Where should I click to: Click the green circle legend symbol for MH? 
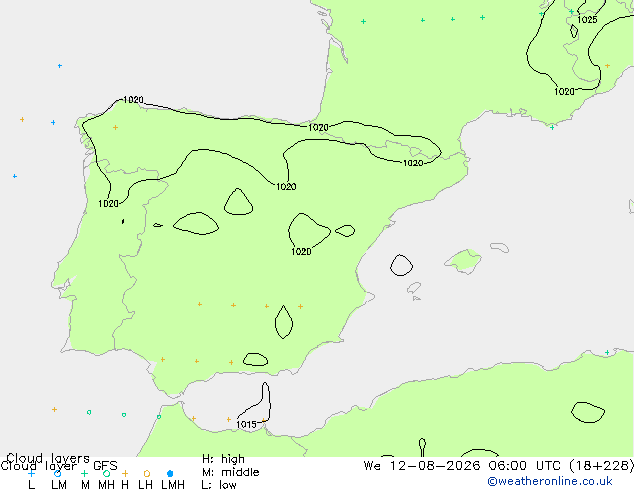coord(106,473)
